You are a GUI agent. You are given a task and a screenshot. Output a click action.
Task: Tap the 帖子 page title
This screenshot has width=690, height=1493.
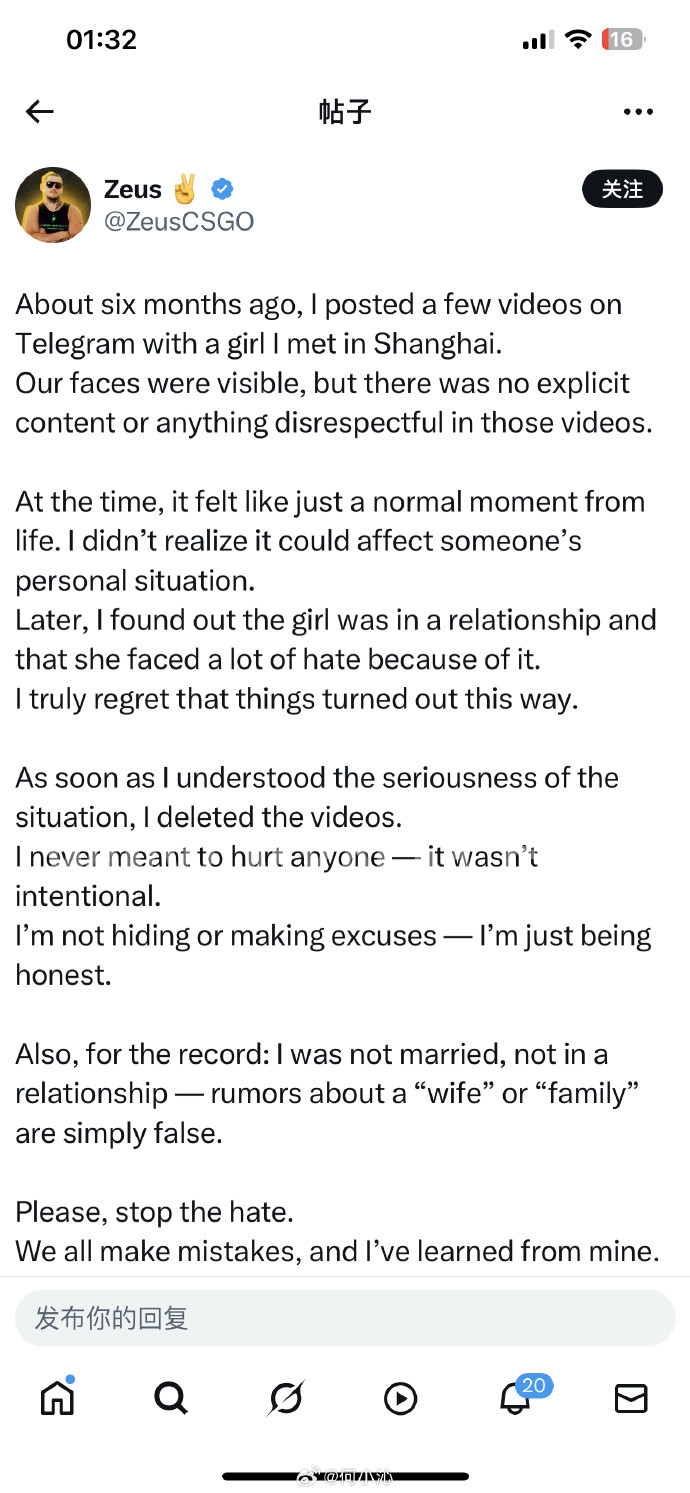[345, 111]
